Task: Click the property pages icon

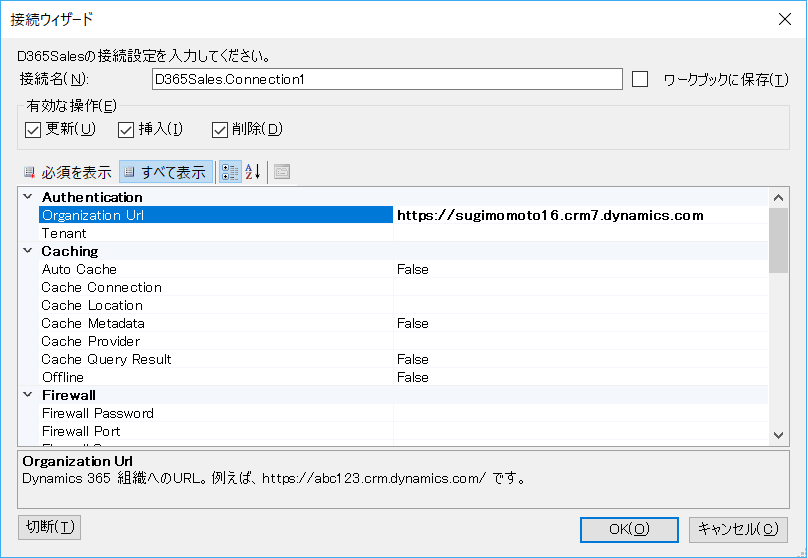Action: [x=282, y=172]
